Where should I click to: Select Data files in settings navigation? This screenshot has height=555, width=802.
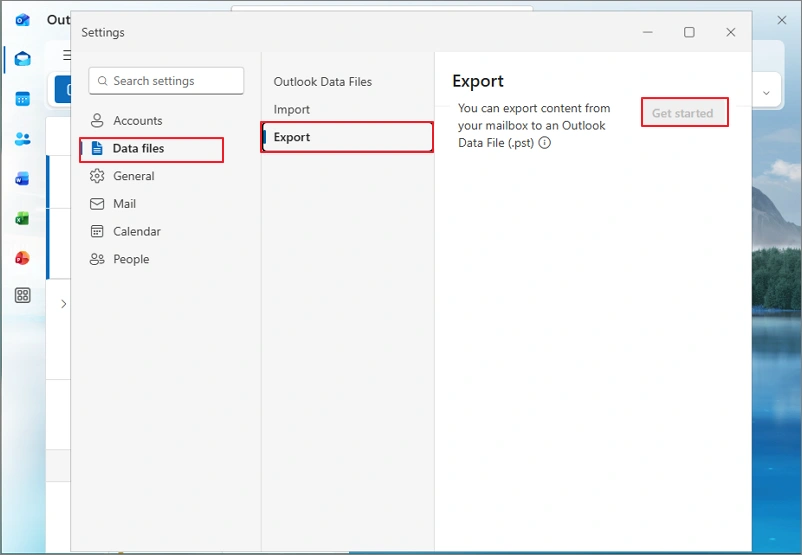click(x=152, y=149)
